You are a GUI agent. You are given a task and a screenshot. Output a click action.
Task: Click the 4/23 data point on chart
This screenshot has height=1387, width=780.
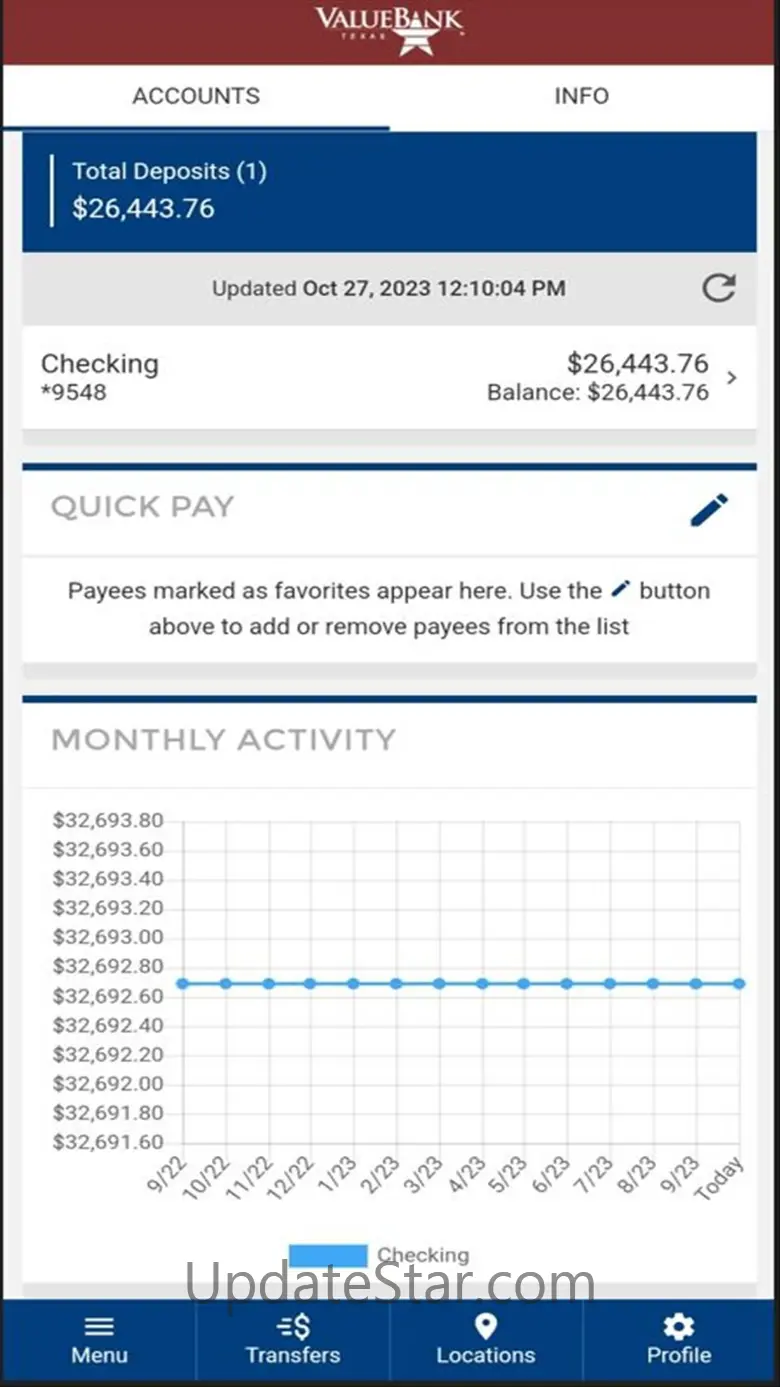tap(482, 984)
